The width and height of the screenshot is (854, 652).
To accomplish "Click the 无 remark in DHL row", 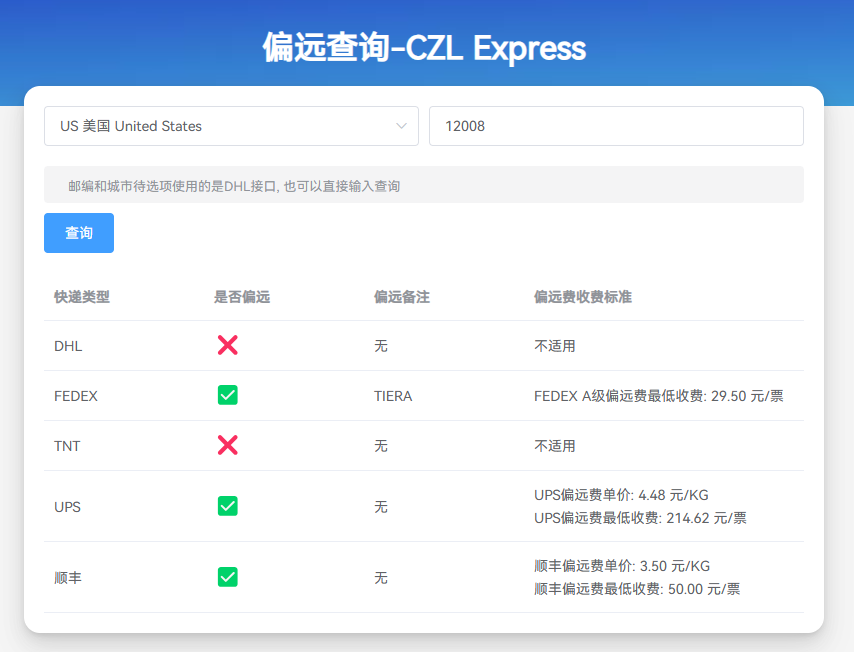I will 381,346.
